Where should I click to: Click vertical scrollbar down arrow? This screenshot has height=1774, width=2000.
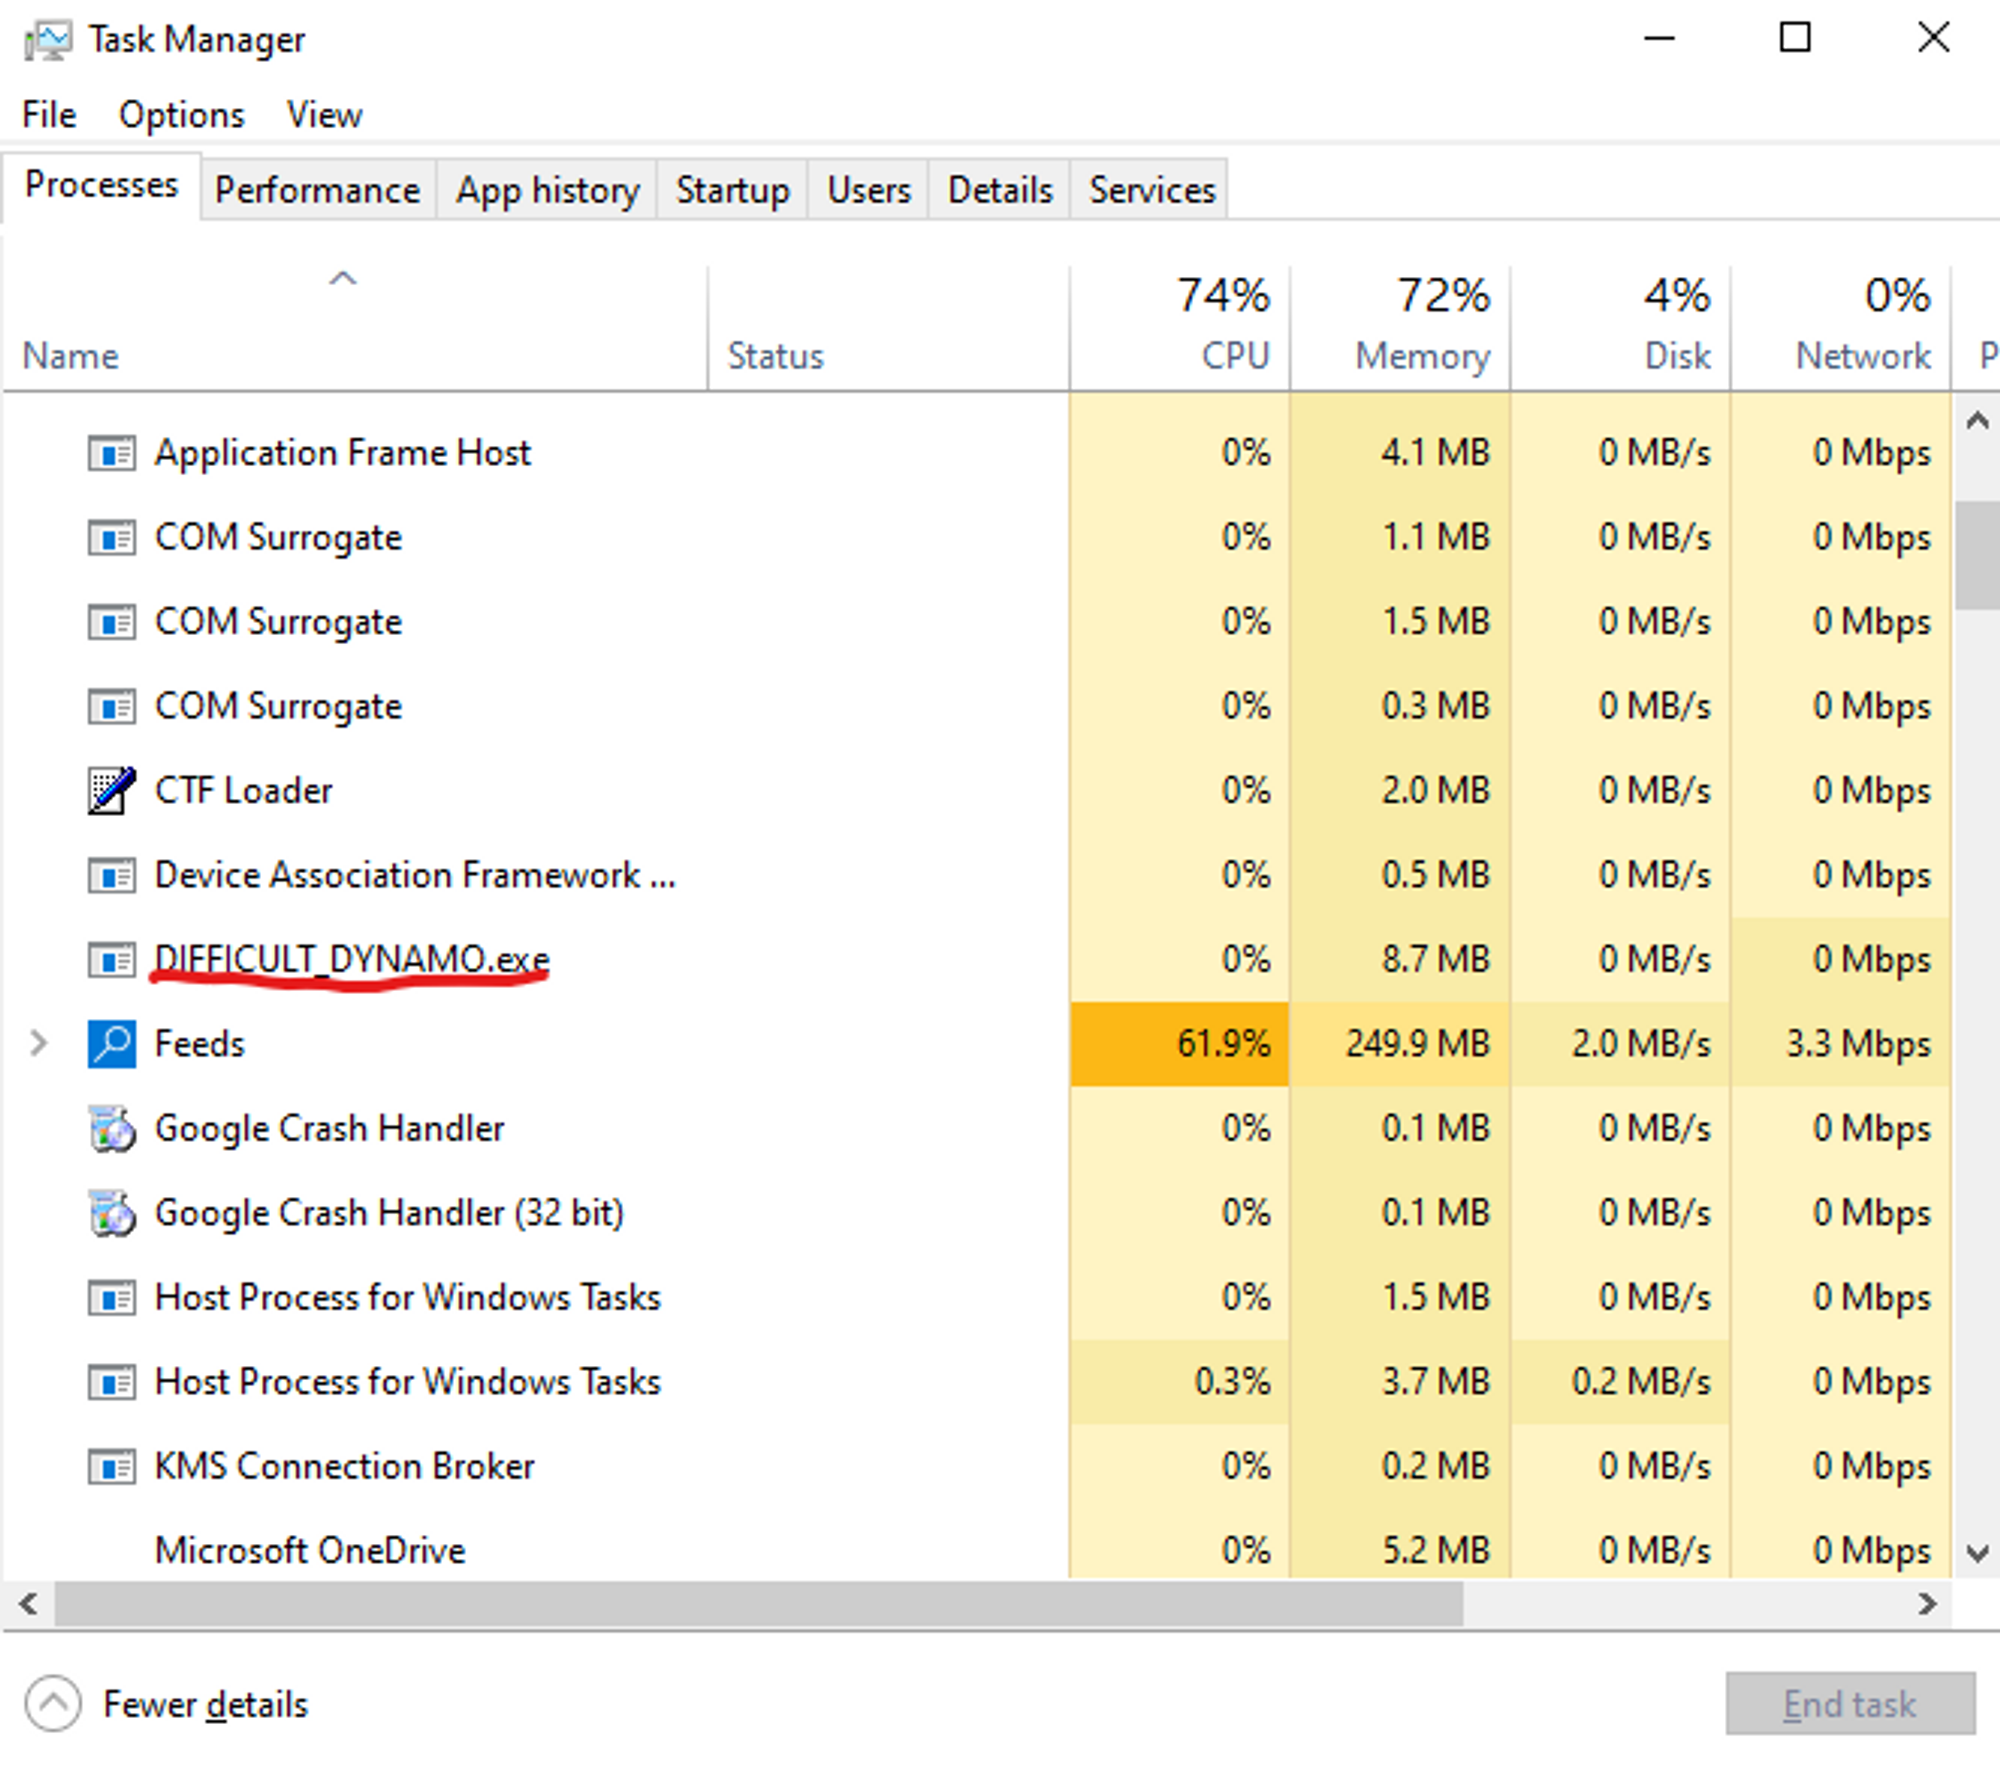1976,1553
